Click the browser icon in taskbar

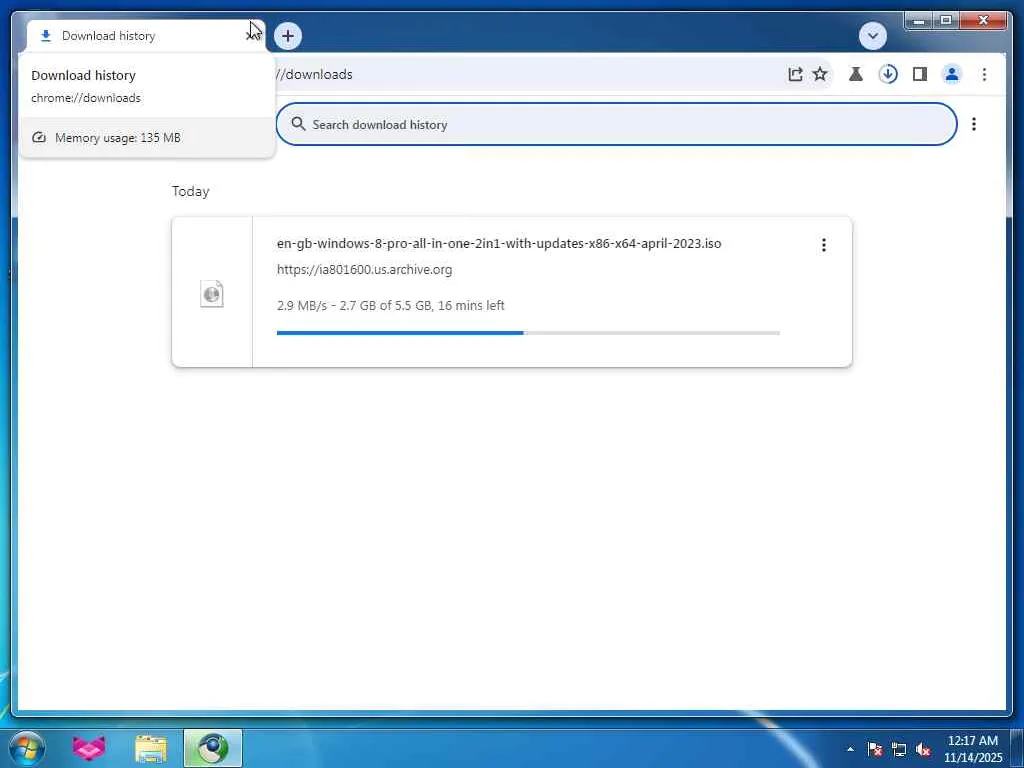coord(213,748)
